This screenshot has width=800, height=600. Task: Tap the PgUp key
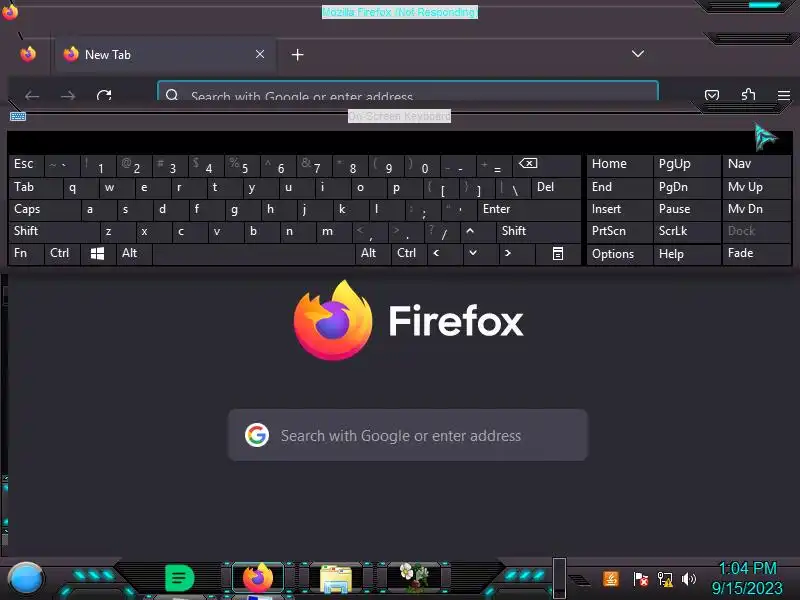(687, 164)
